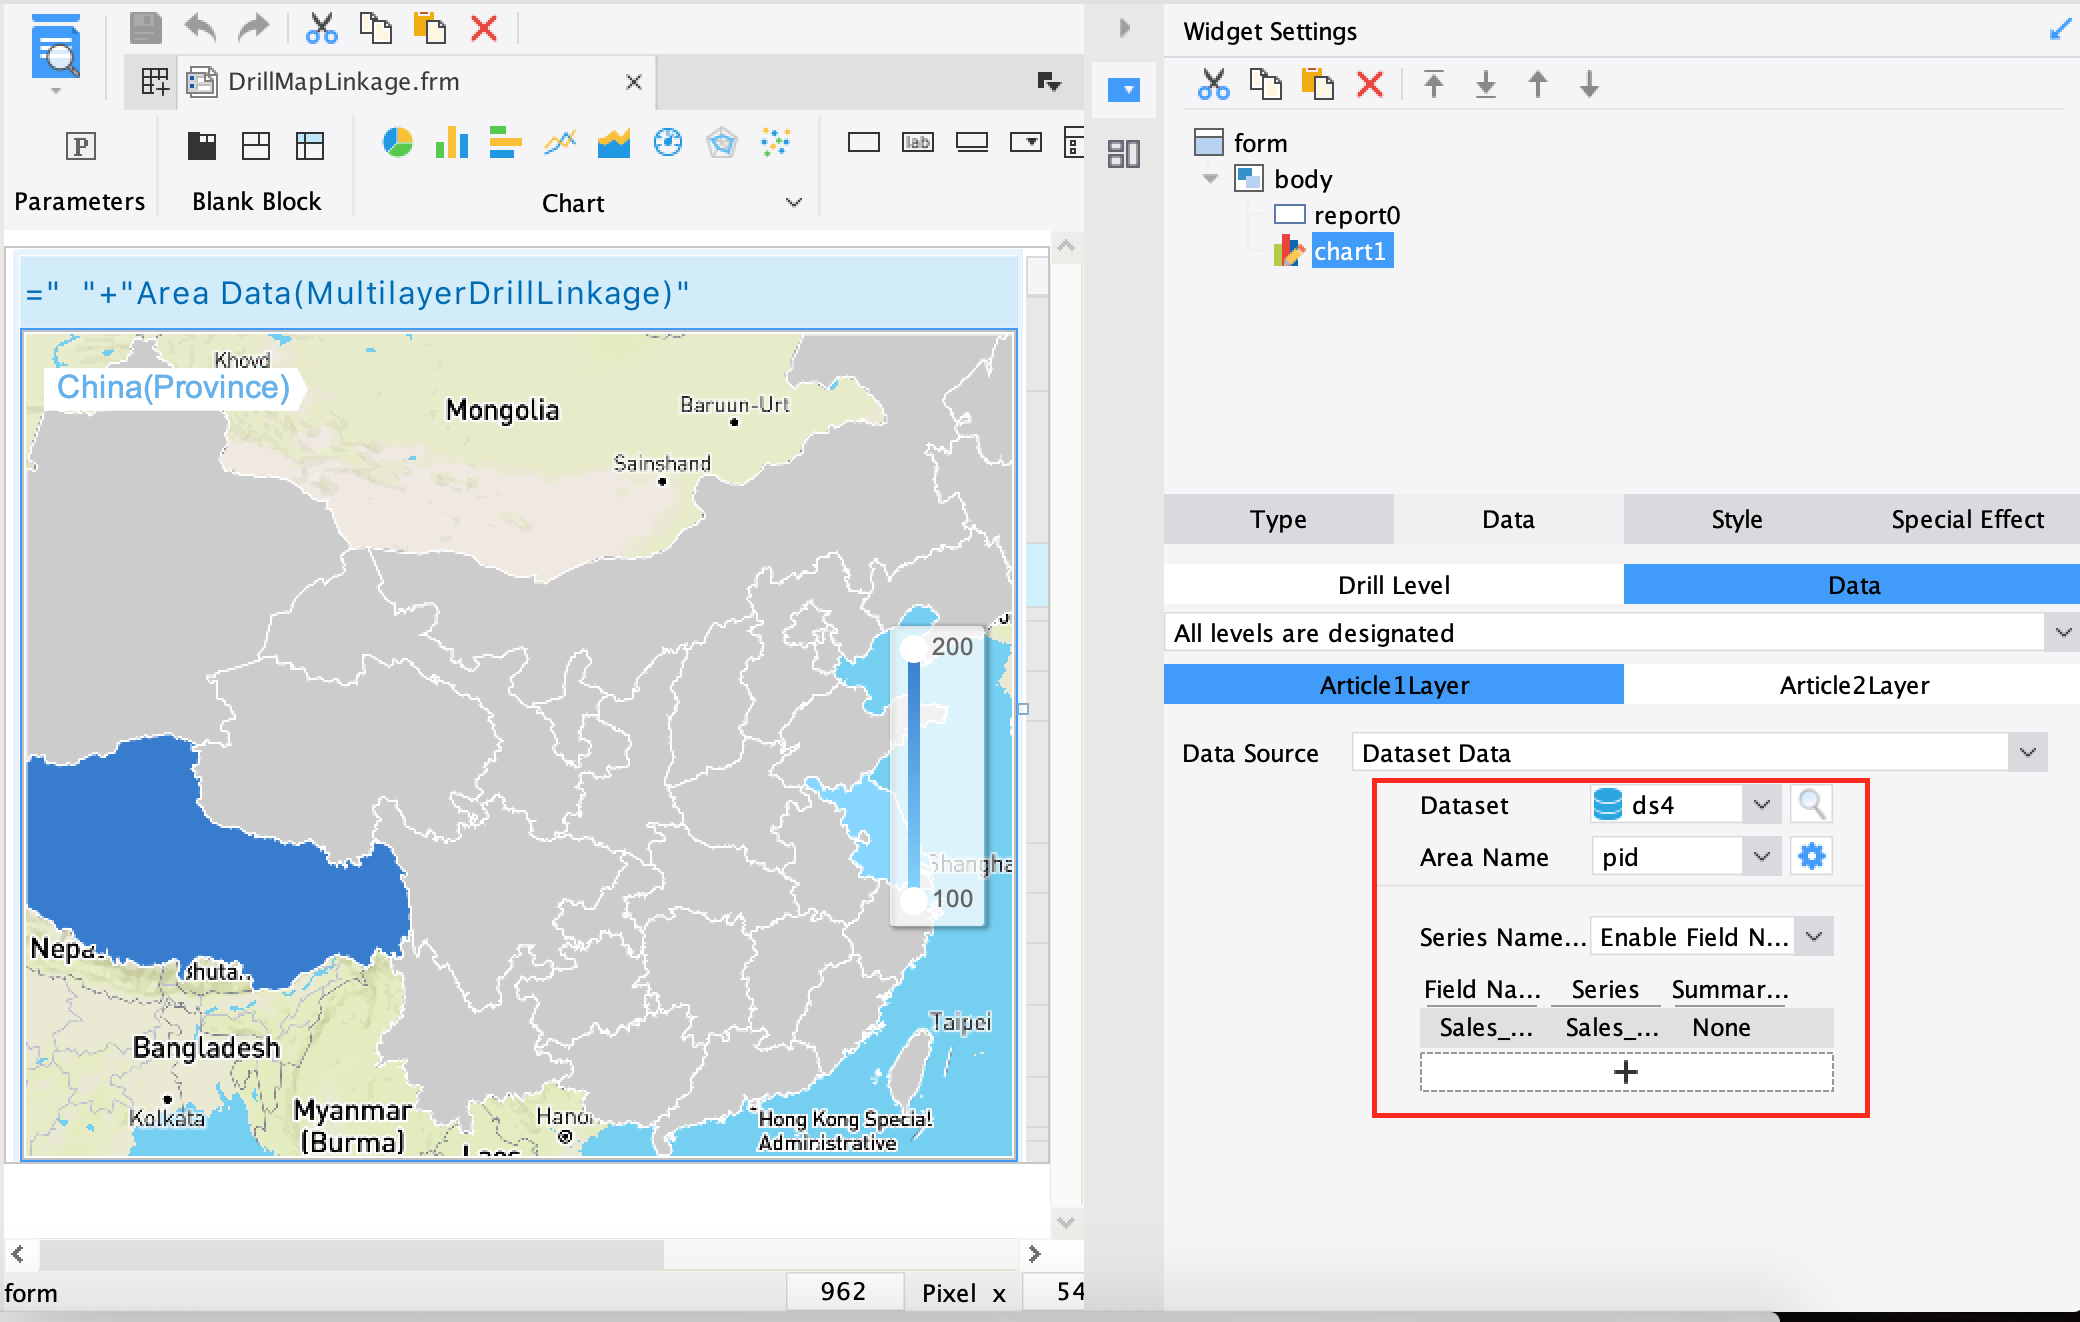Open the Dataset Data source dropdown
The height and width of the screenshot is (1322, 2080).
[x=2028, y=752]
